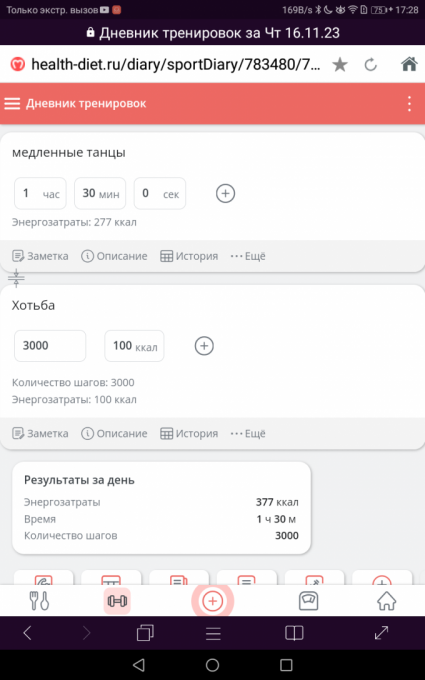
Task: Select the dumbbell workout diary tab
Action: coord(117,601)
